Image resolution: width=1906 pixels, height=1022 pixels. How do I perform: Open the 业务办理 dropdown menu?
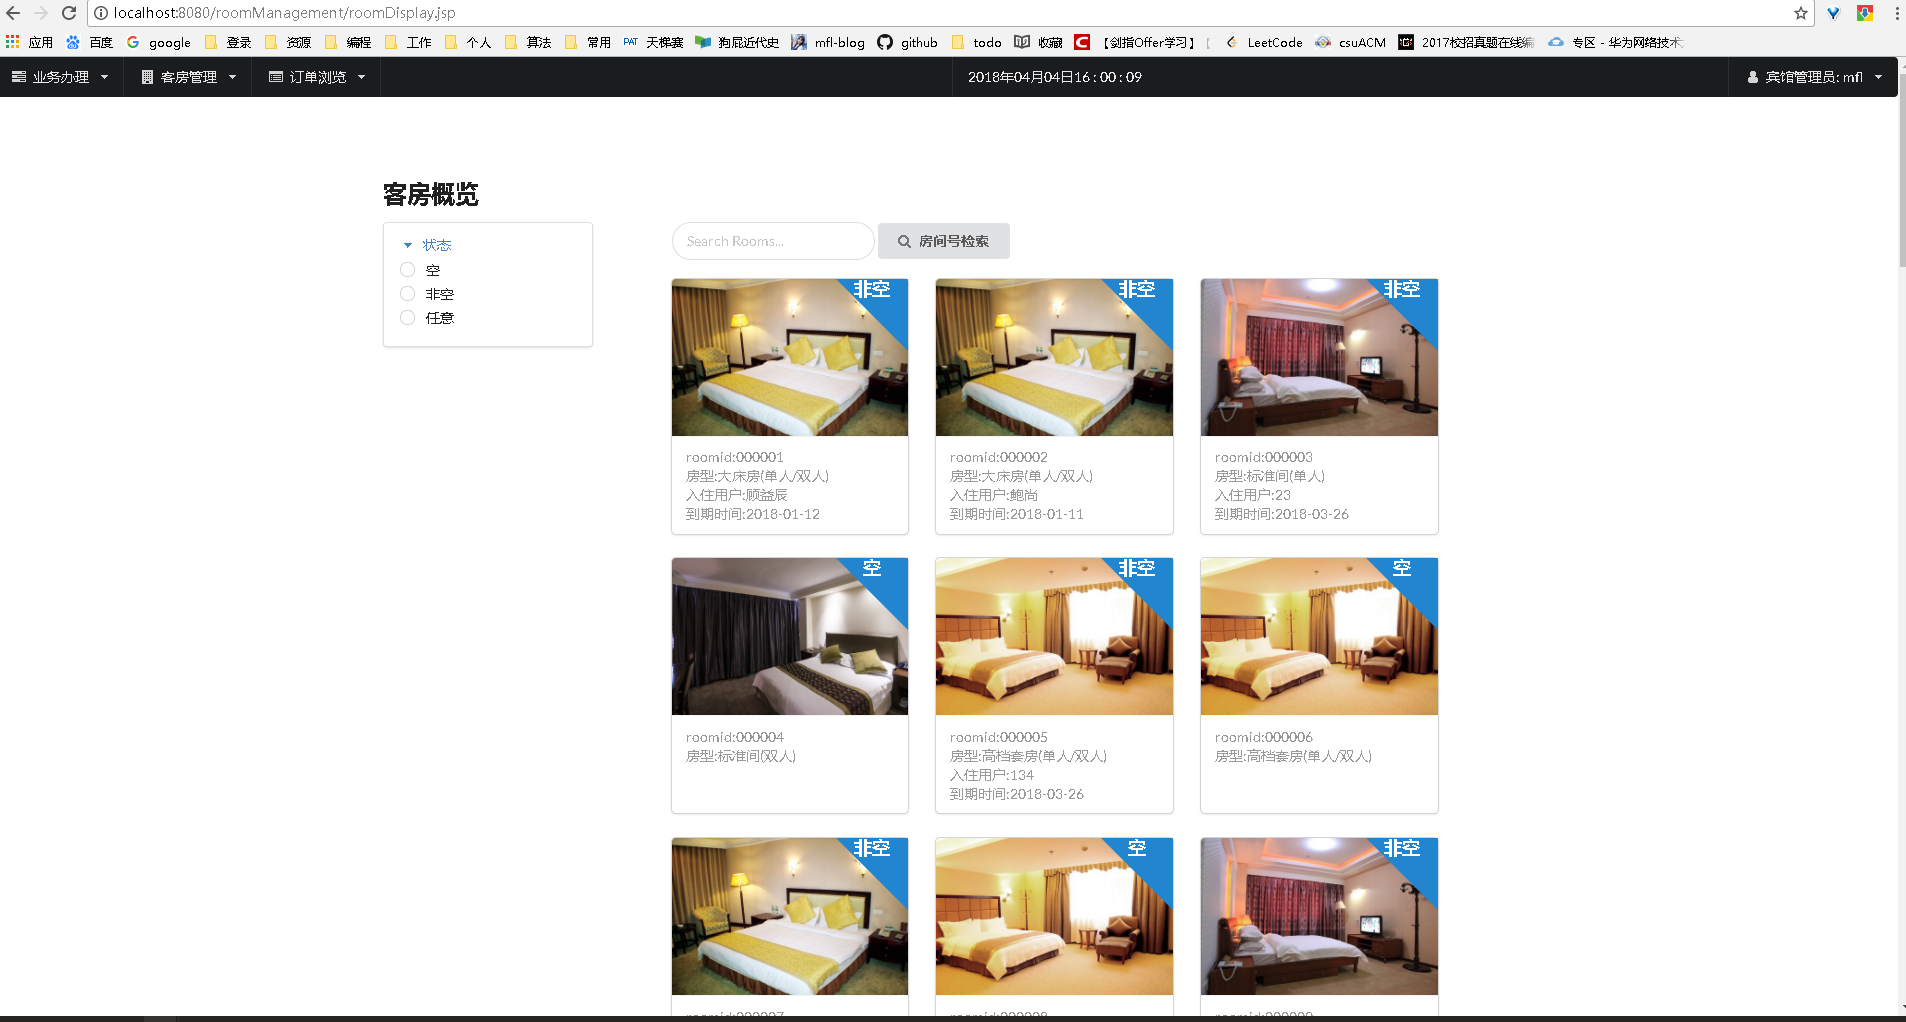click(61, 77)
